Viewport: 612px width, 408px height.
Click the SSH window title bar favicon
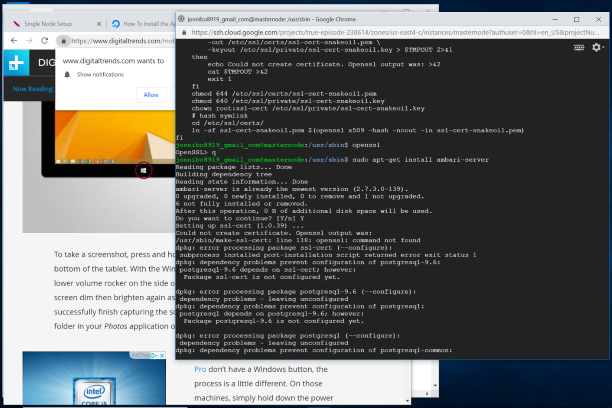181,19
